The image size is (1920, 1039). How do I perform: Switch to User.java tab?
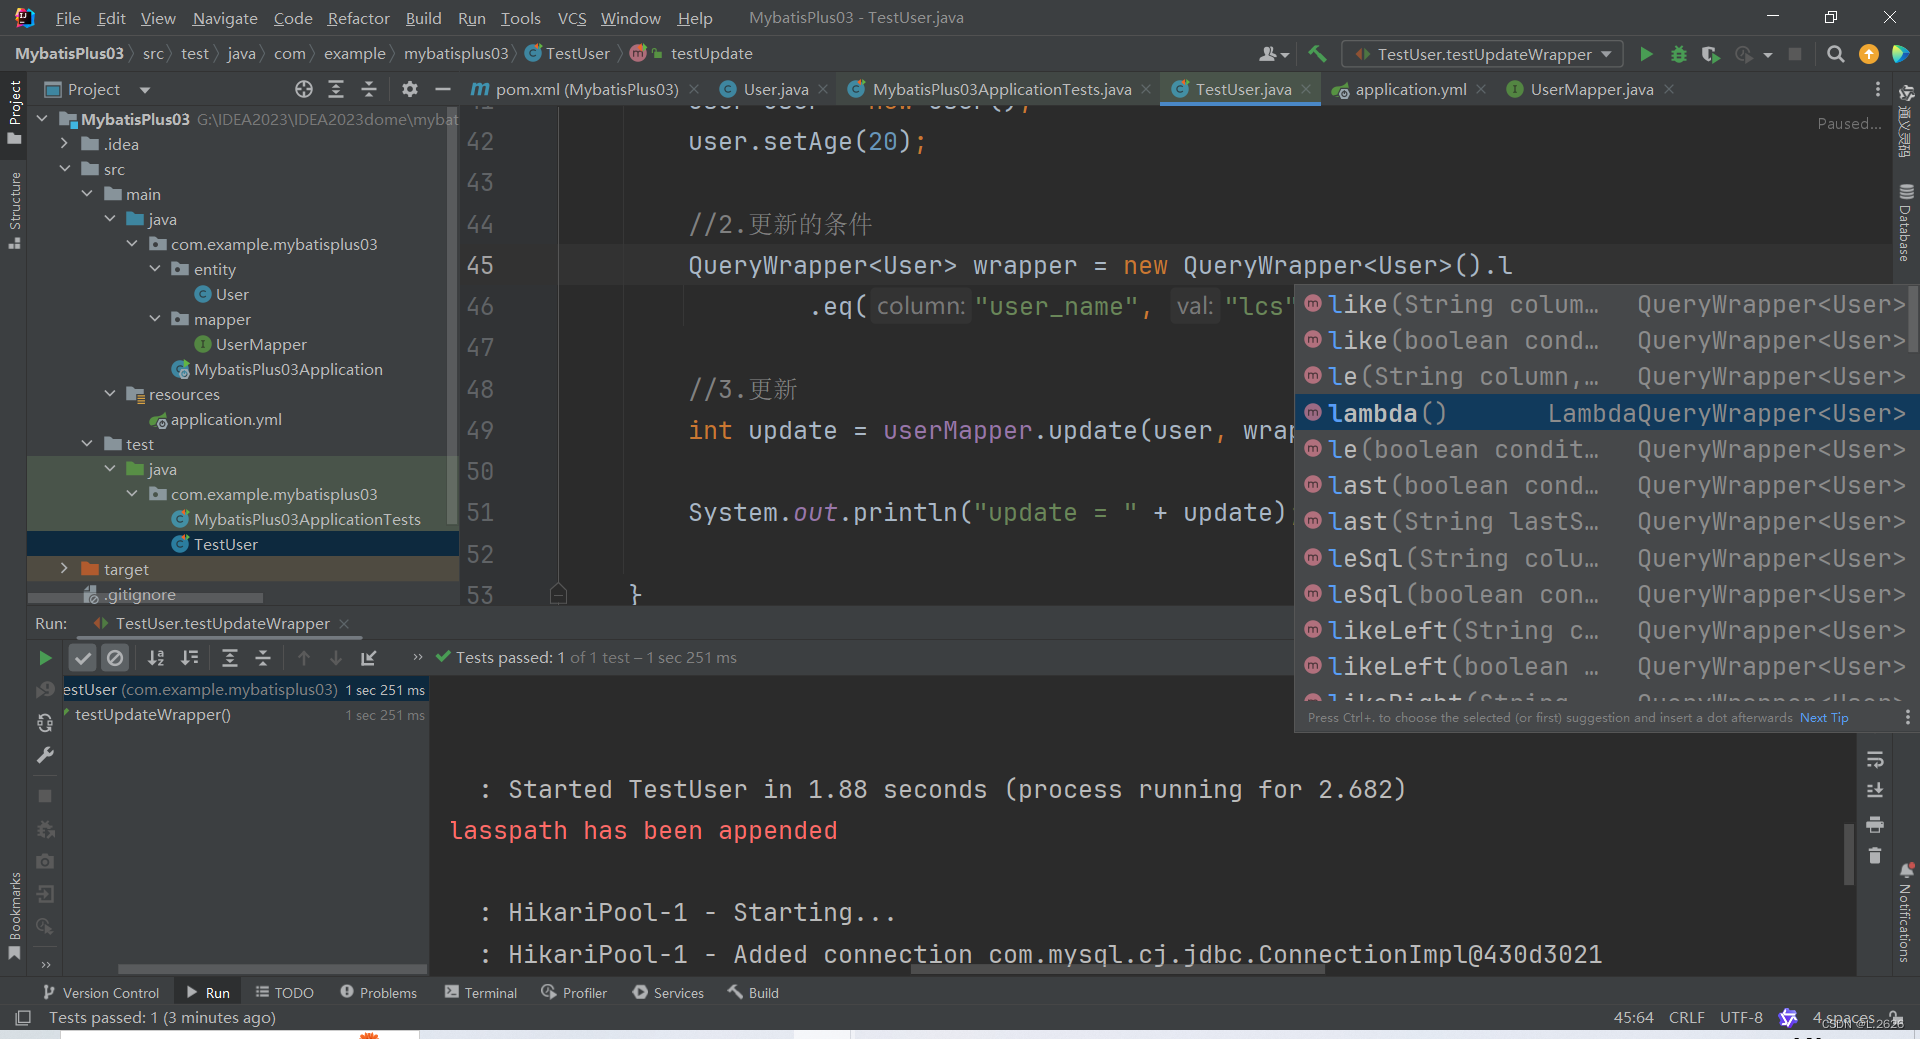pyautogui.click(x=775, y=89)
